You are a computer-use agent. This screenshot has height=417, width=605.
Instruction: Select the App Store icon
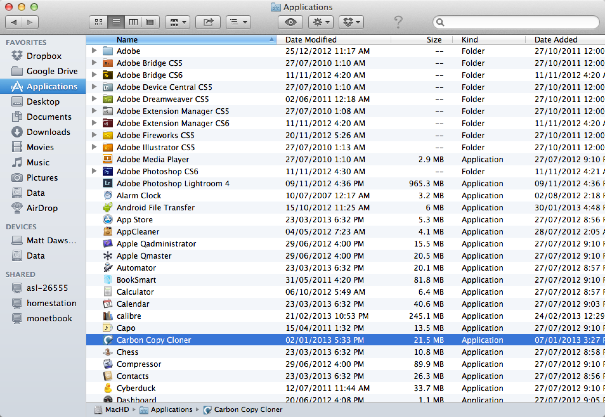[108, 219]
